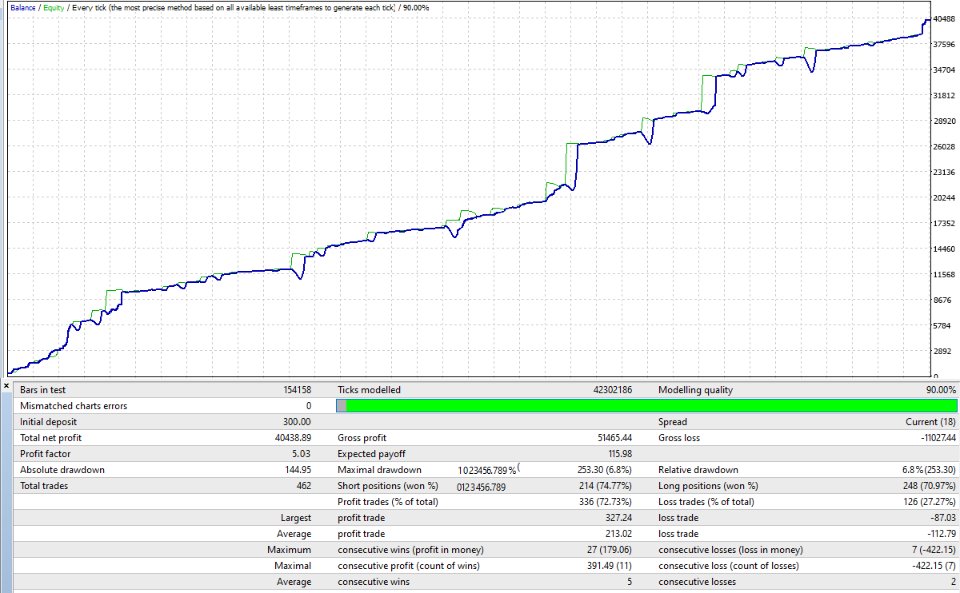
Task: Click the Loss trades (% of total) label
Action: pos(707,501)
